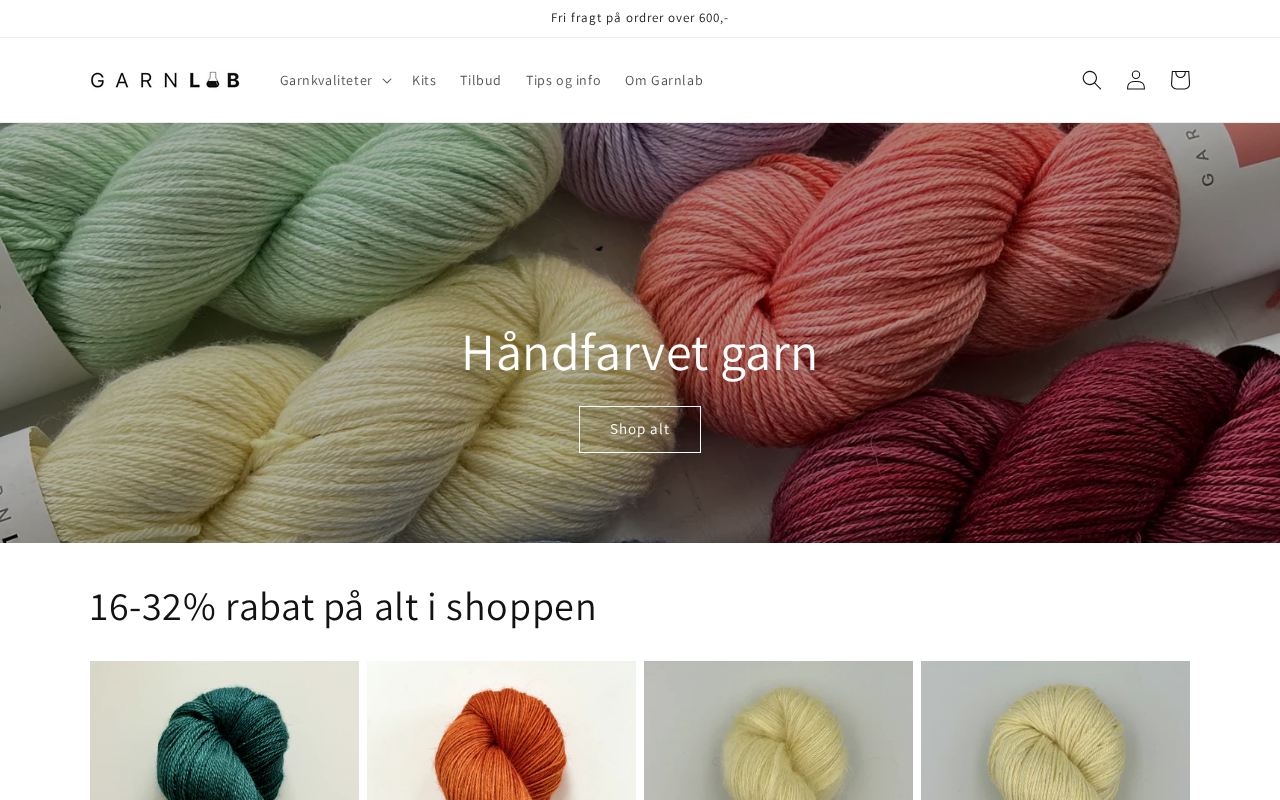The height and width of the screenshot is (800, 1280).
Task: Open the Garnkvaliteter menu
Action: tap(335, 80)
